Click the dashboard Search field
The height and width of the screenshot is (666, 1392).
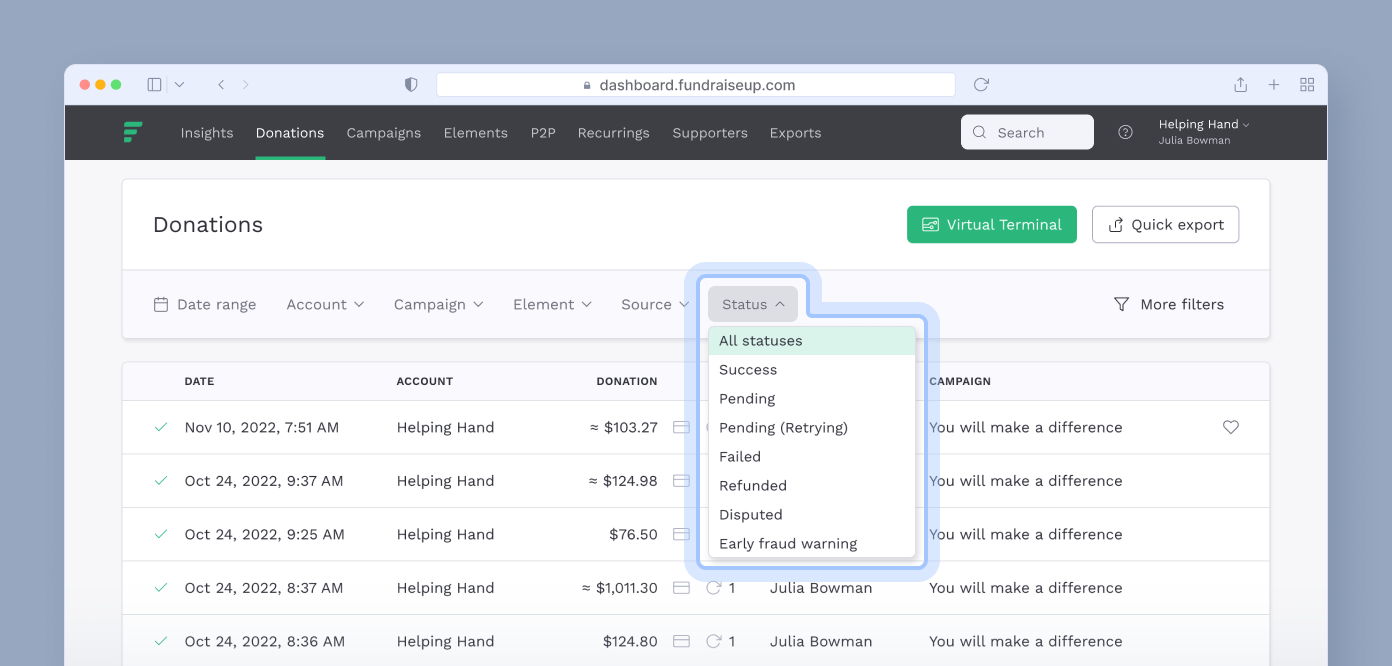pyautogui.click(x=1027, y=132)
